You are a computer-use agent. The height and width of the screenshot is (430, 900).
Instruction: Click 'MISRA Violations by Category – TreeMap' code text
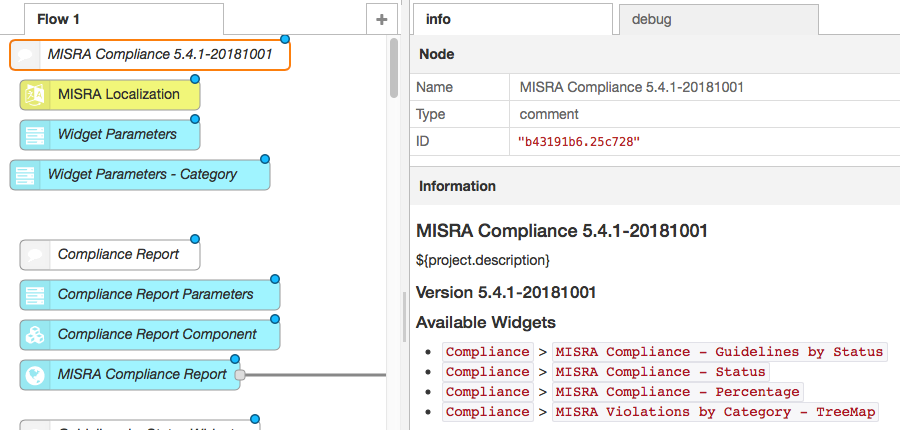715,412
